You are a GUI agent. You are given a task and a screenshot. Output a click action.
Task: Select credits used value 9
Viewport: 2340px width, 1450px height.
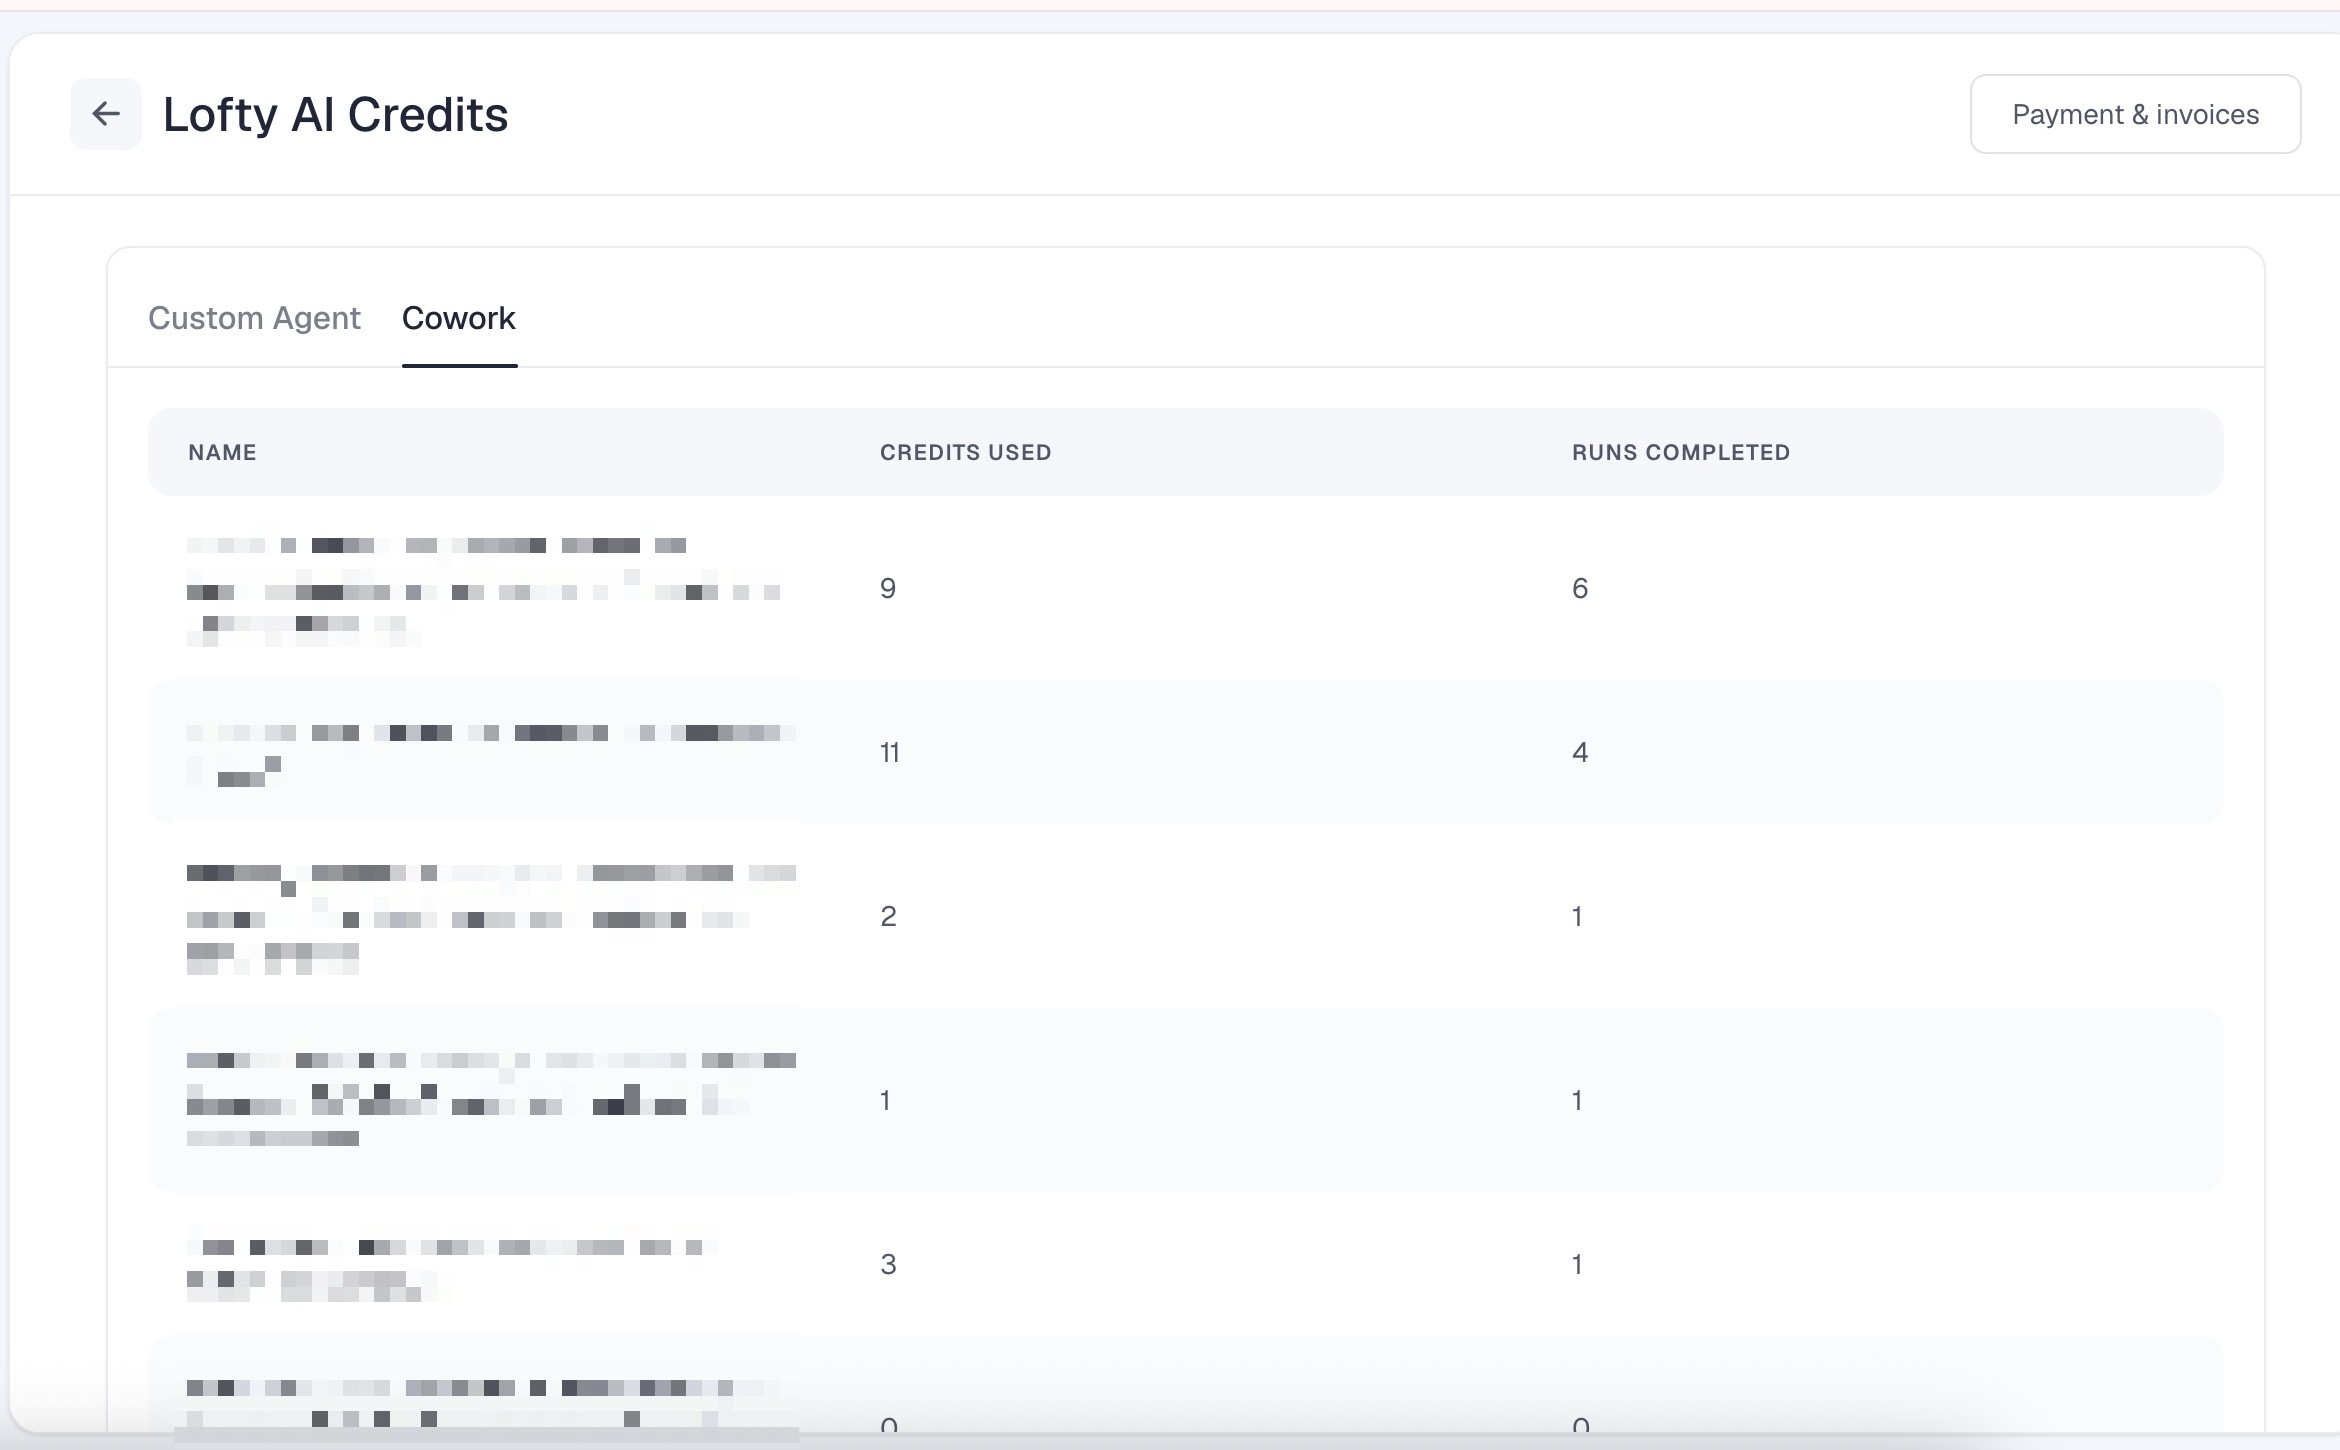888,588
